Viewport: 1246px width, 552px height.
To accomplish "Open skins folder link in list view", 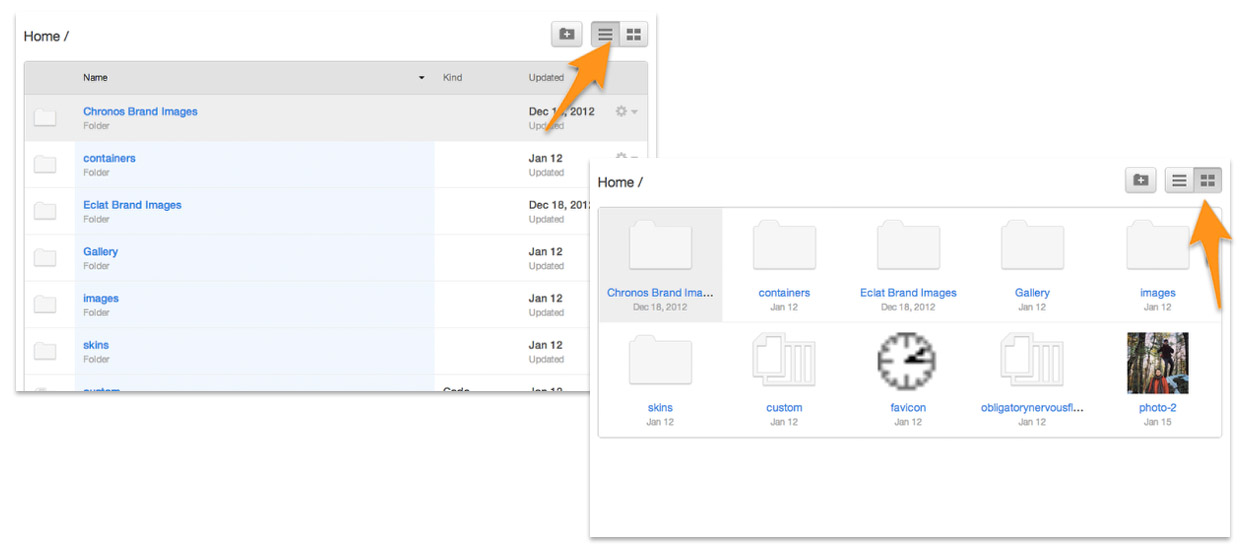I will coord(96,345).
